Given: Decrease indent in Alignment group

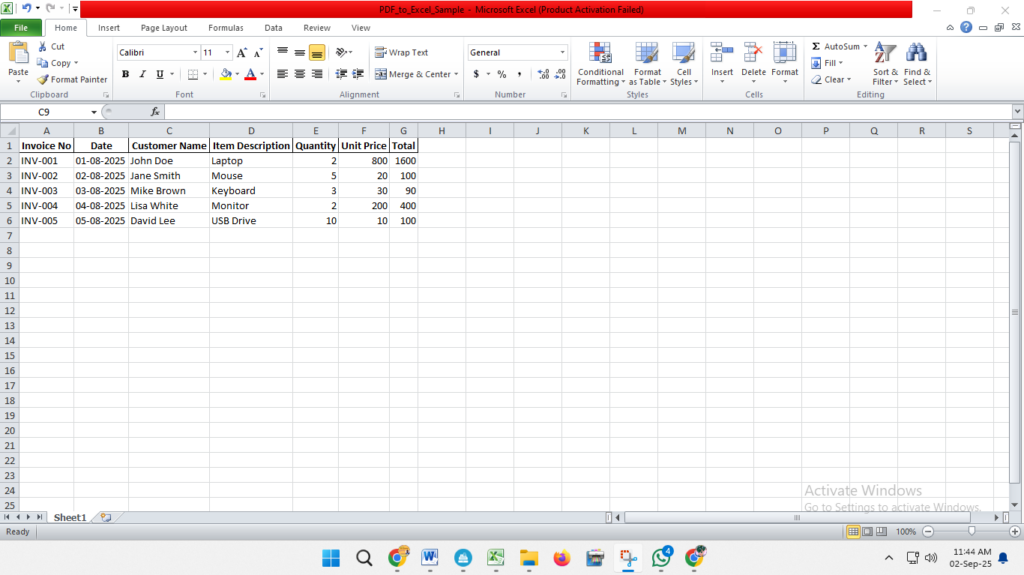Looking at the screenshot, I should point(341,74).
